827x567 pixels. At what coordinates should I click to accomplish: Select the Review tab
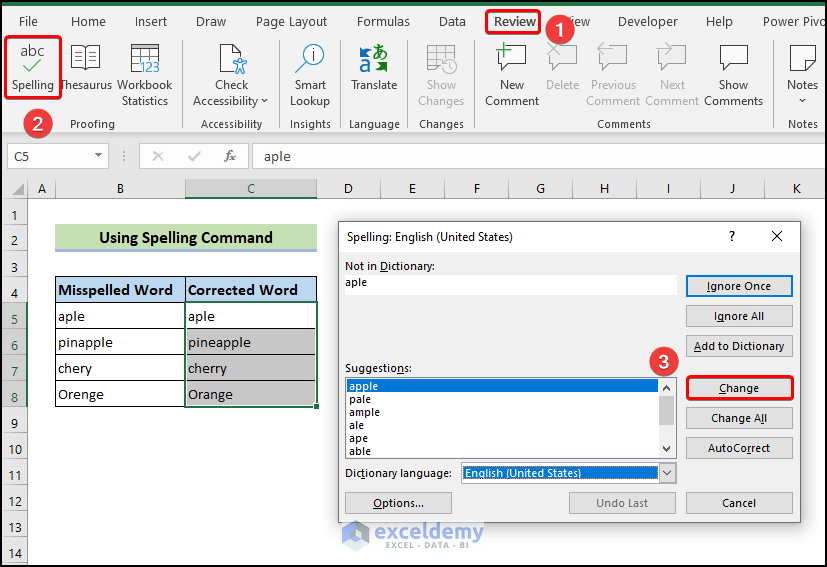[x=514, y=22]
